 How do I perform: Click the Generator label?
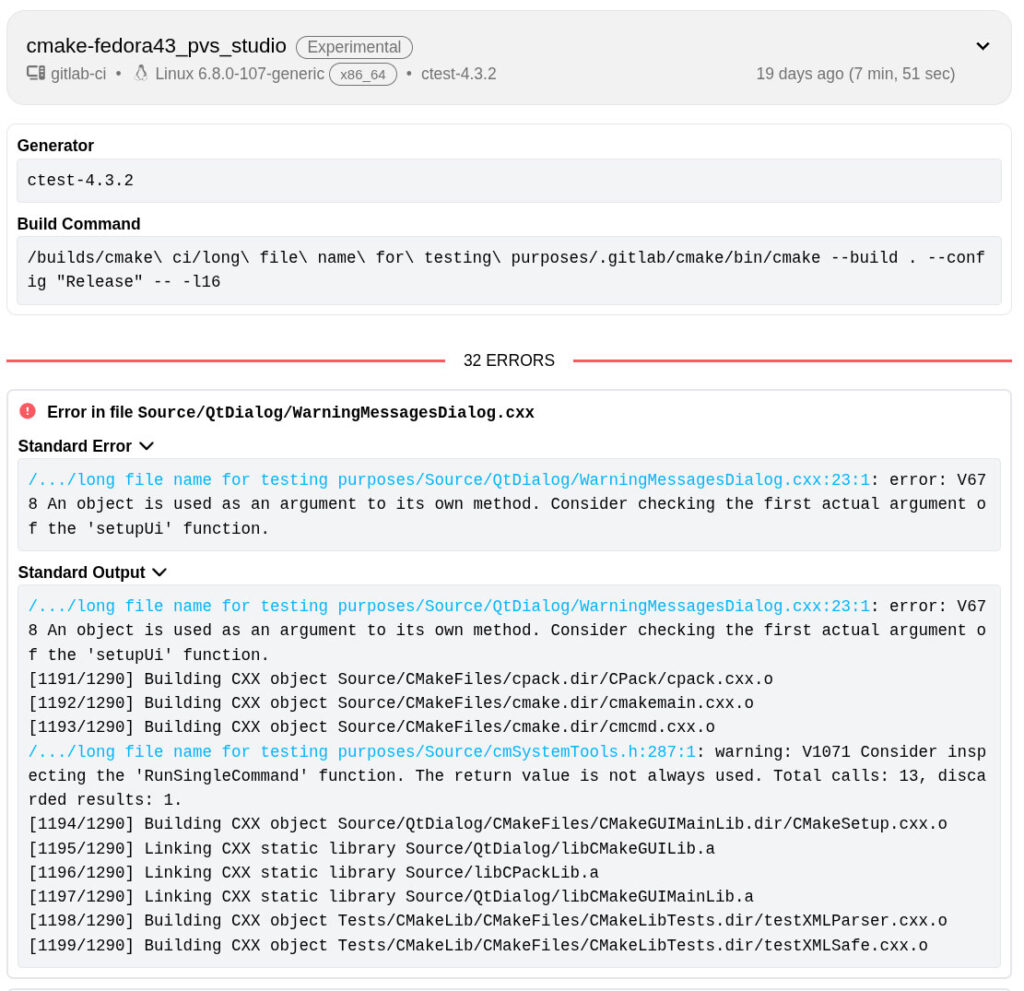(56, 146)
